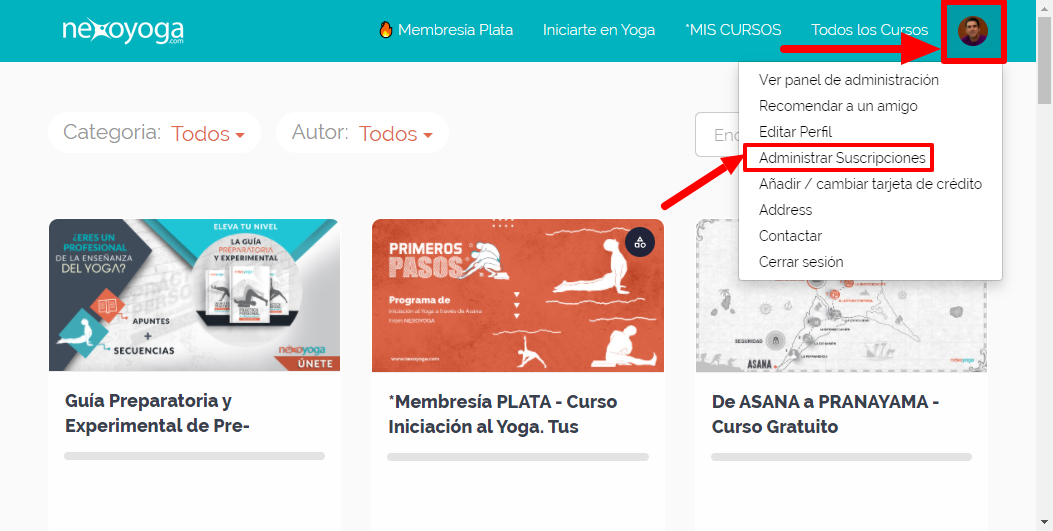Click the fire icon beside Membresía Plata

coord(385,30)
